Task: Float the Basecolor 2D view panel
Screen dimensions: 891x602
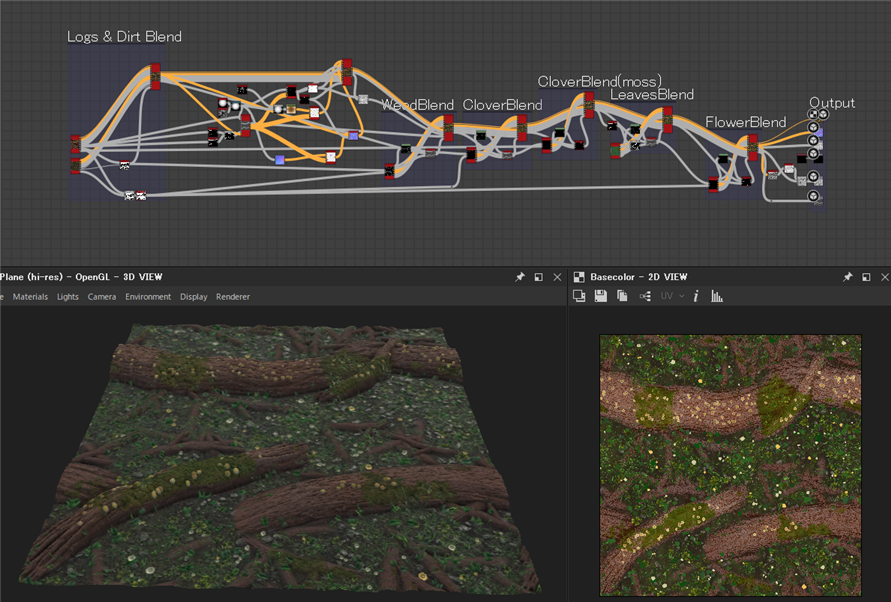Action: click(x=866, y=277)
